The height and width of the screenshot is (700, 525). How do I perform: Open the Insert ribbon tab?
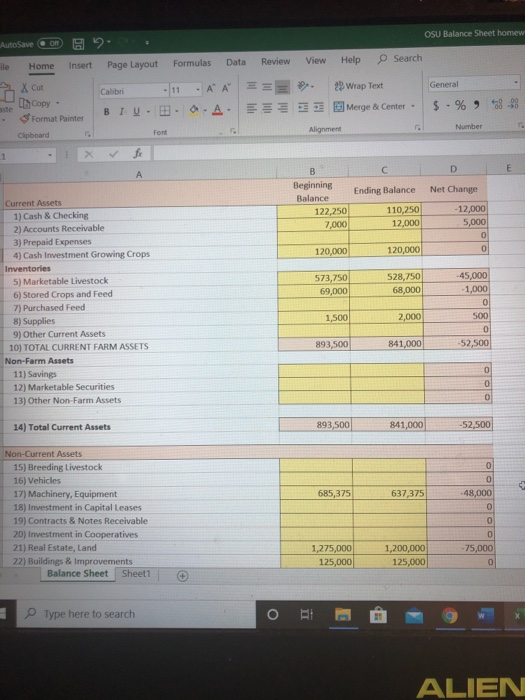[80, 65]
